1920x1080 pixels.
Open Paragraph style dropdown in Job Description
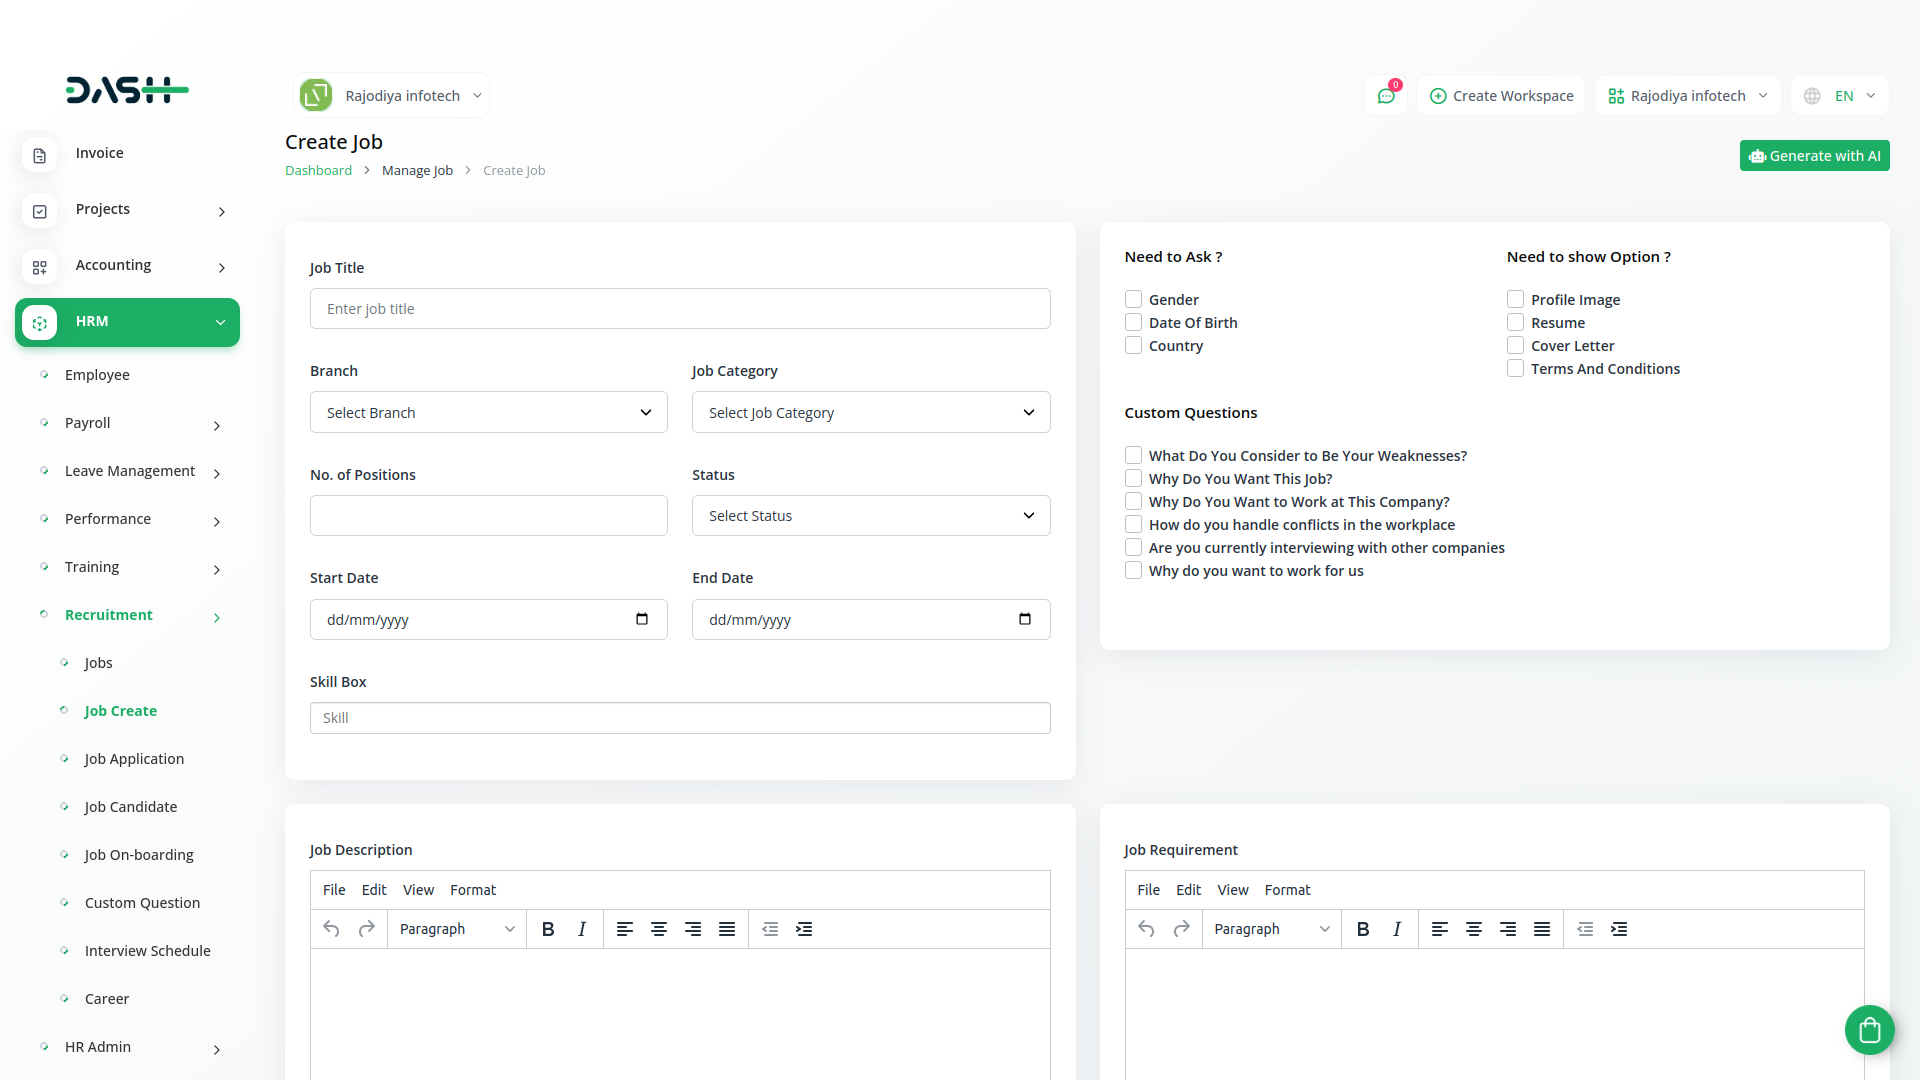click(x=457, y=929)
